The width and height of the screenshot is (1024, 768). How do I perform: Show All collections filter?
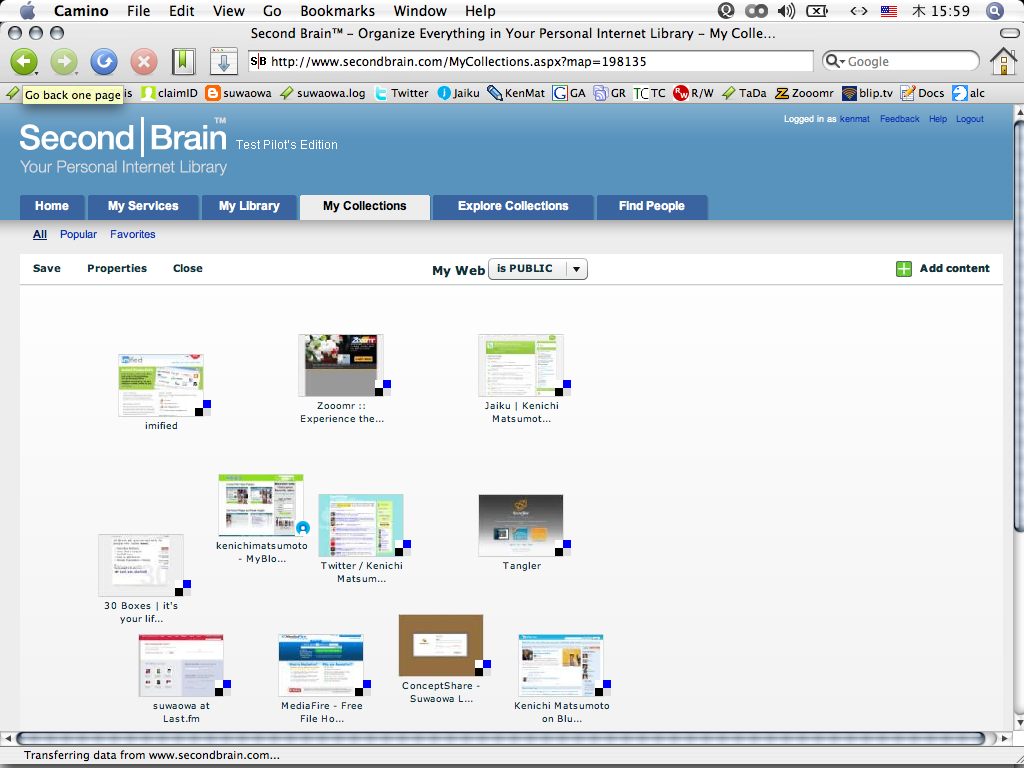click(40, 234)
